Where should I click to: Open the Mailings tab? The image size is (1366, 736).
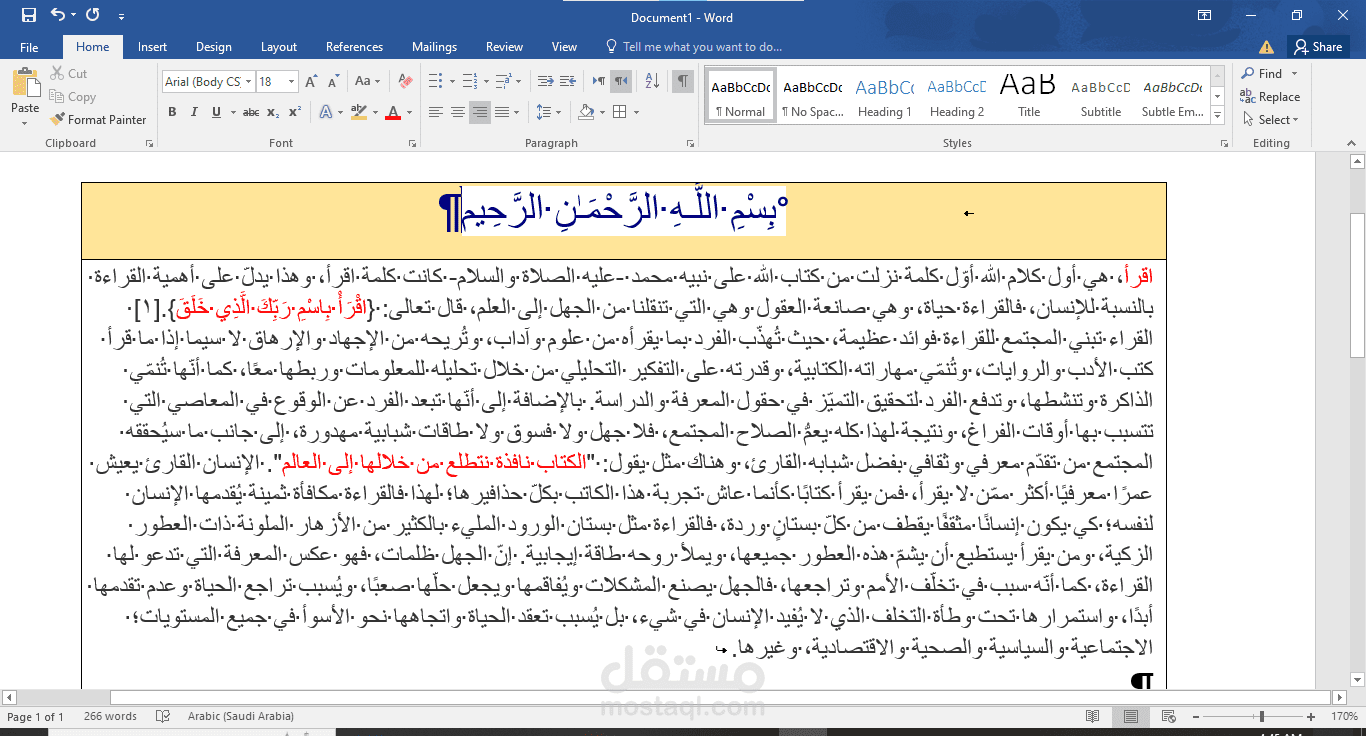point(434,47)
